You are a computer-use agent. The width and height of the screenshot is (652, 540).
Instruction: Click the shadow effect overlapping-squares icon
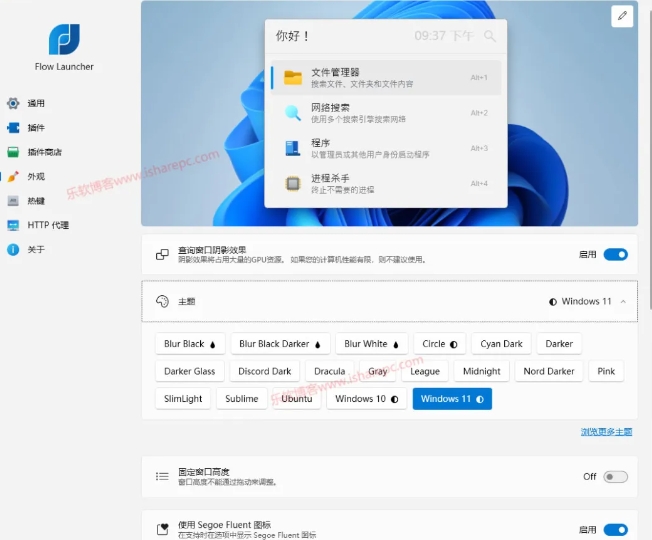162,254
